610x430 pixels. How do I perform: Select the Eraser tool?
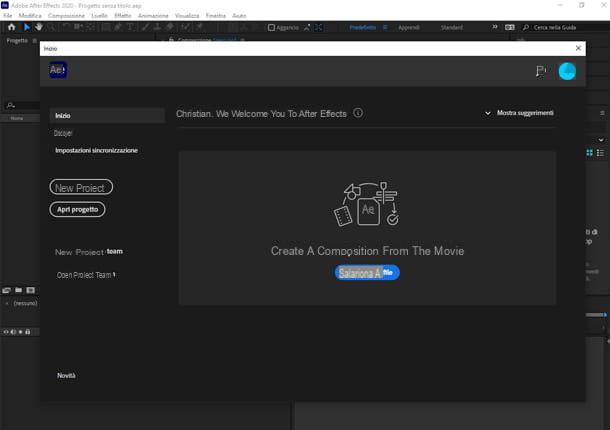(170, 27)
